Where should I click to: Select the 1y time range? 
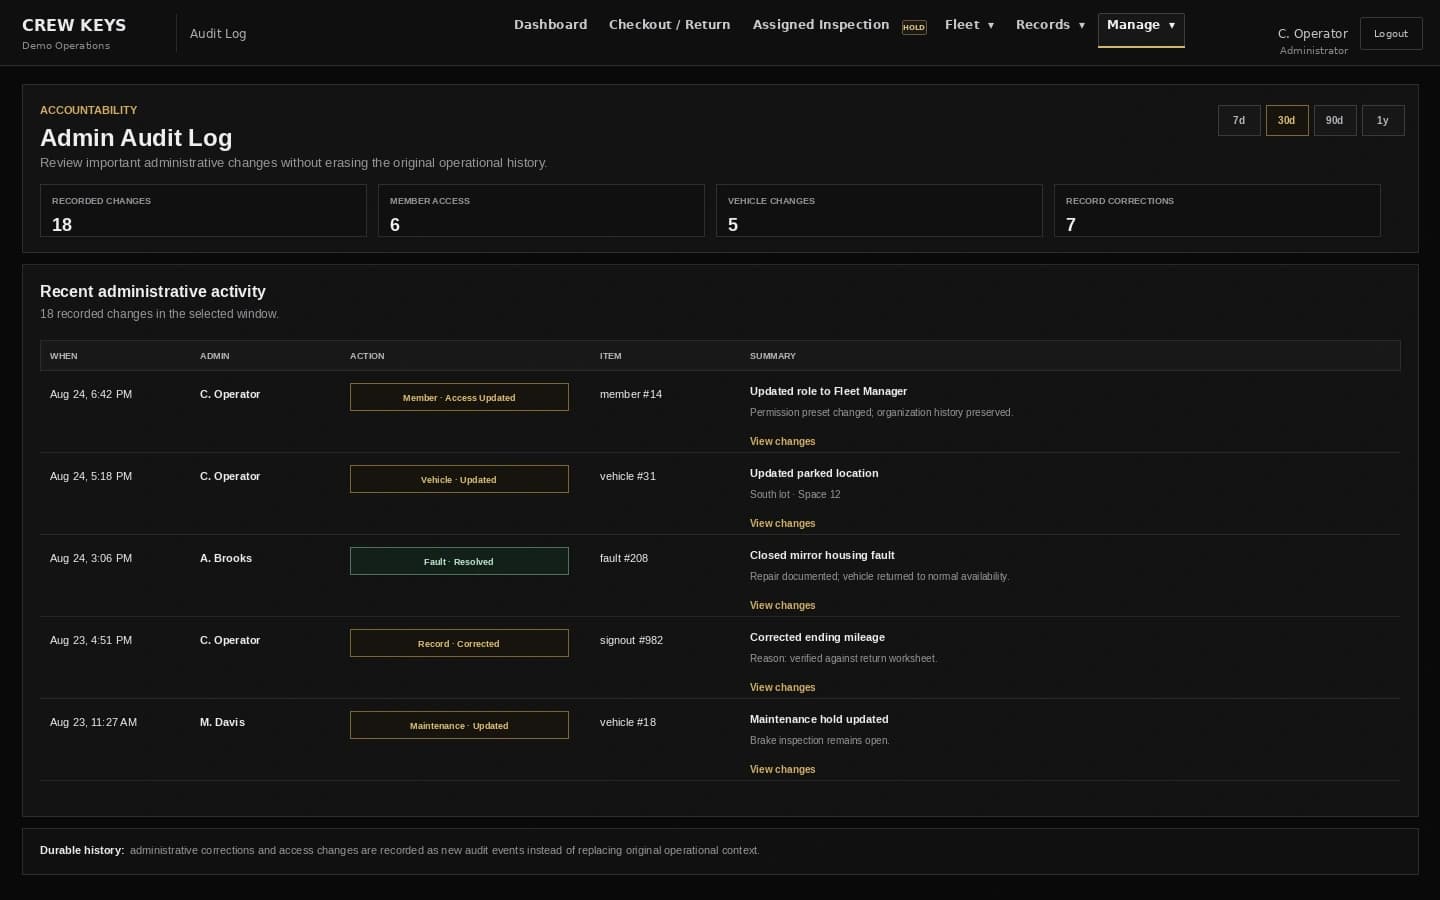tap(1383, 120)
